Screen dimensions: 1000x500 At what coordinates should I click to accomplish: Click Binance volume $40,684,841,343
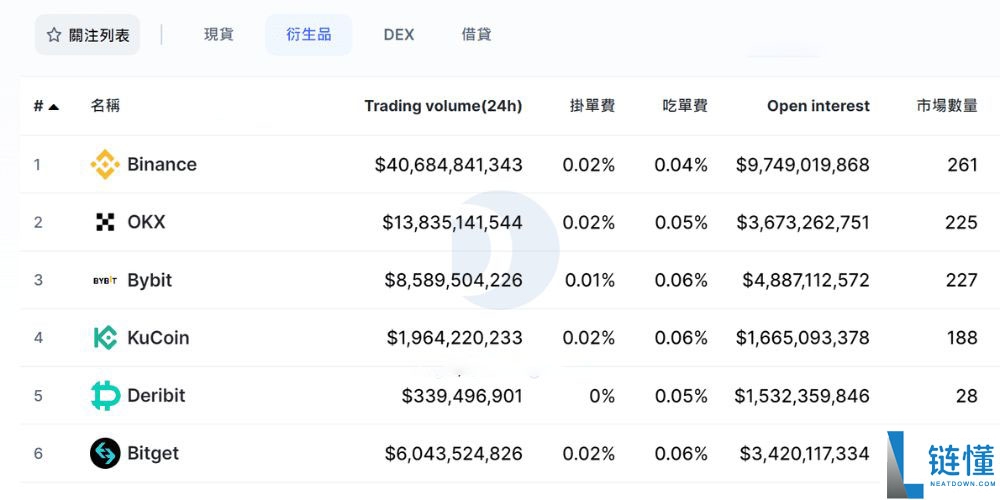(448, 165)
